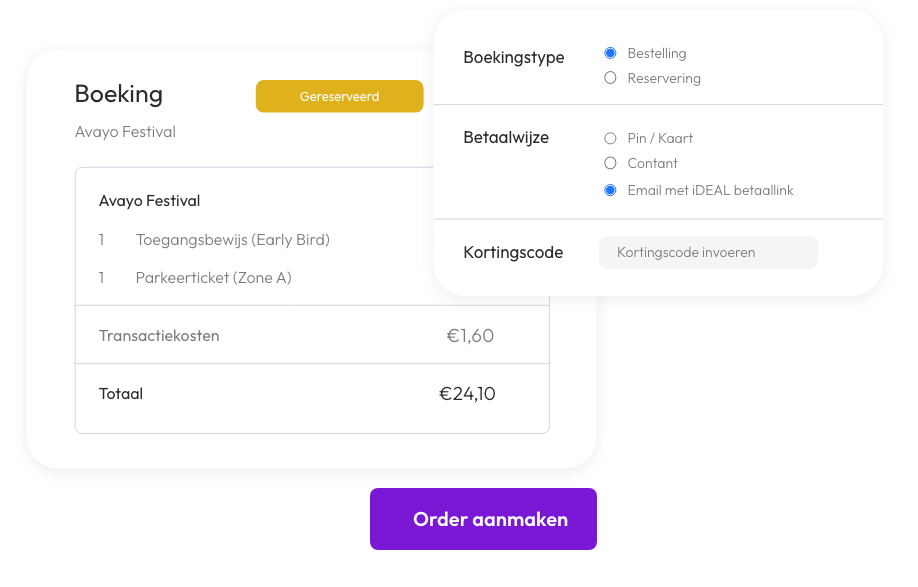Click the Avayo Festival subtitle under Boeking

tap(125, 132)
